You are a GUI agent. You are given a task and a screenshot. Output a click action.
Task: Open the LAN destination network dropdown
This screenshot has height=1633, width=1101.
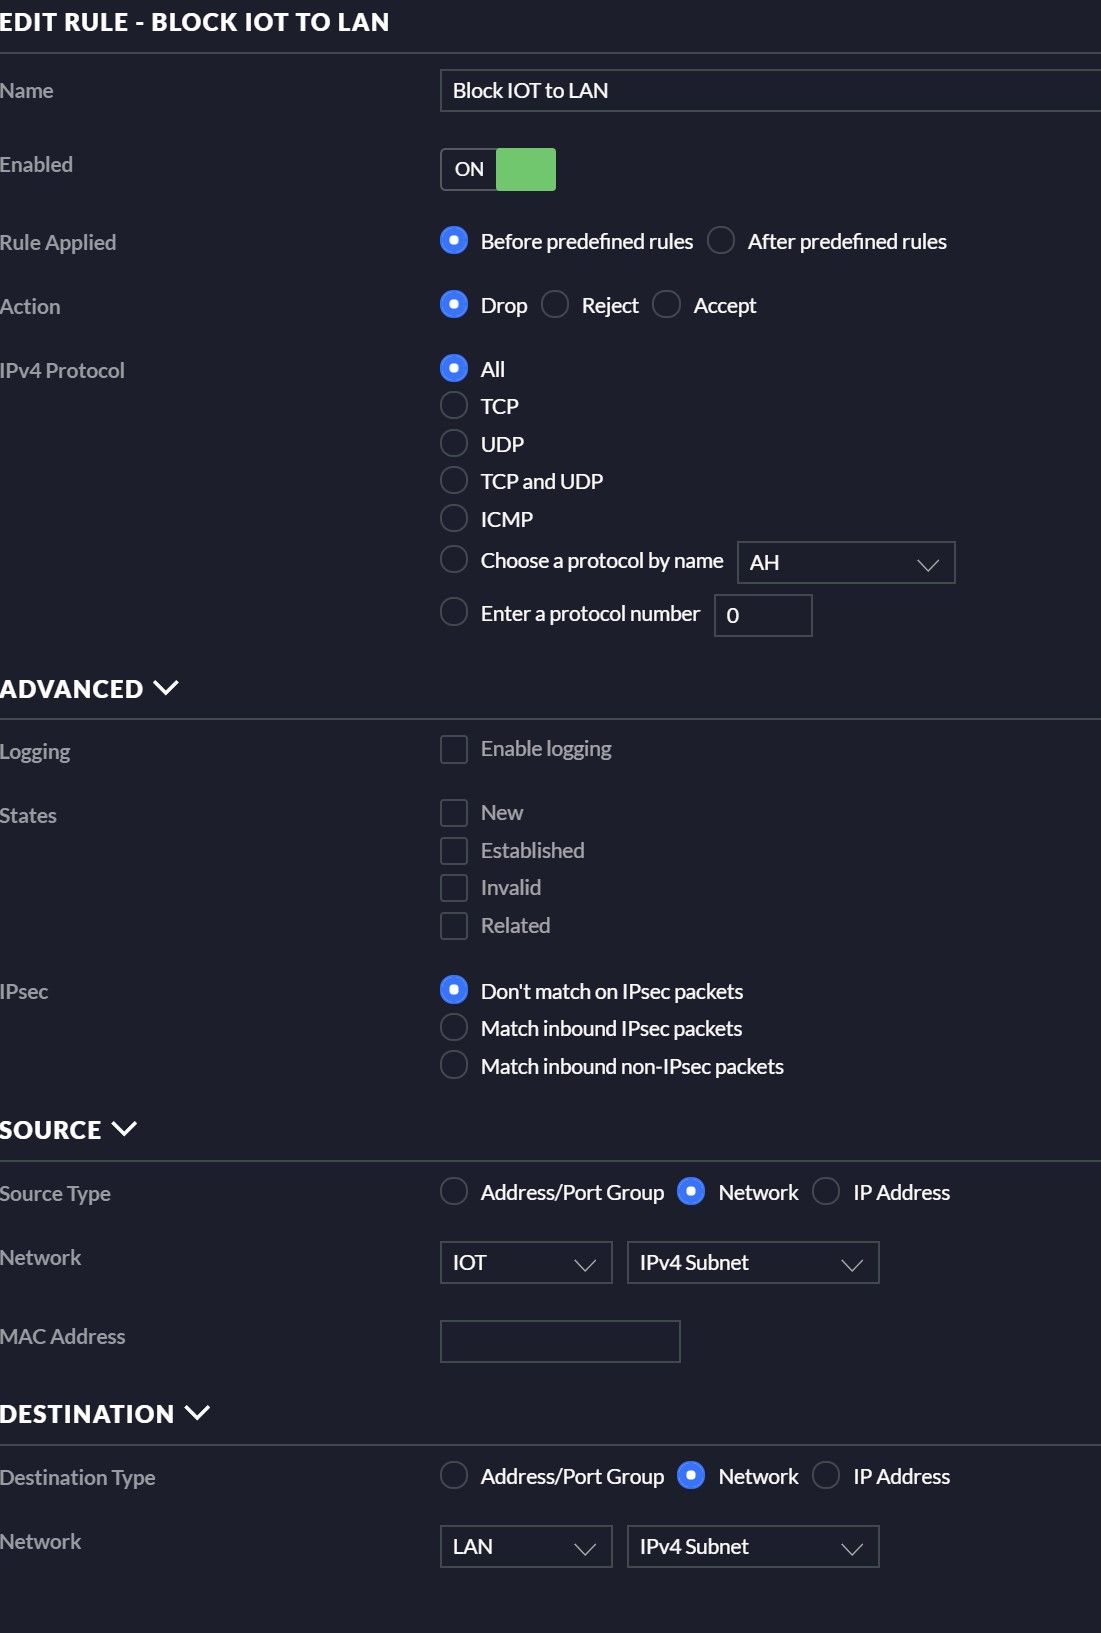526,1546
